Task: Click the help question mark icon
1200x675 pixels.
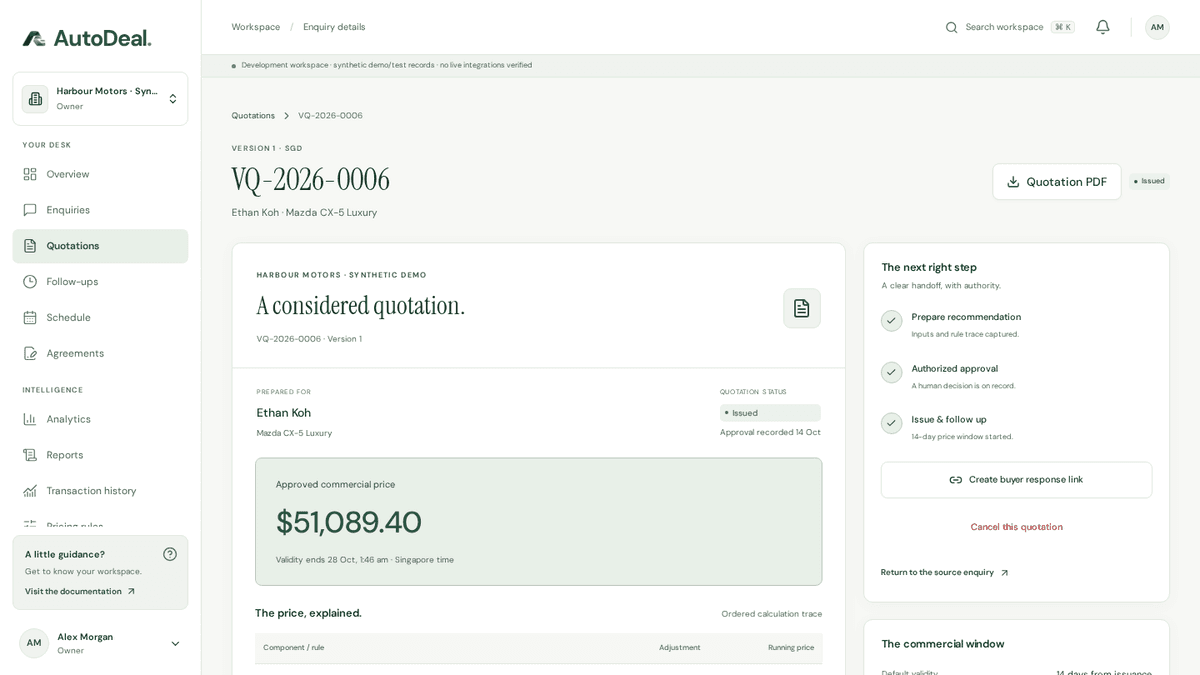Action: coord(170,554)
